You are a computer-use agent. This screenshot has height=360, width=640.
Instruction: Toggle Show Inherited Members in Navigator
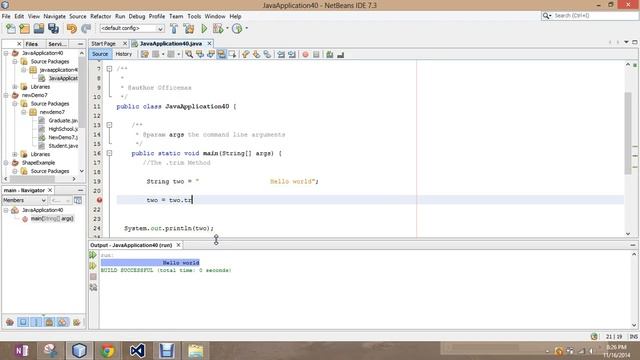[10, 322]
